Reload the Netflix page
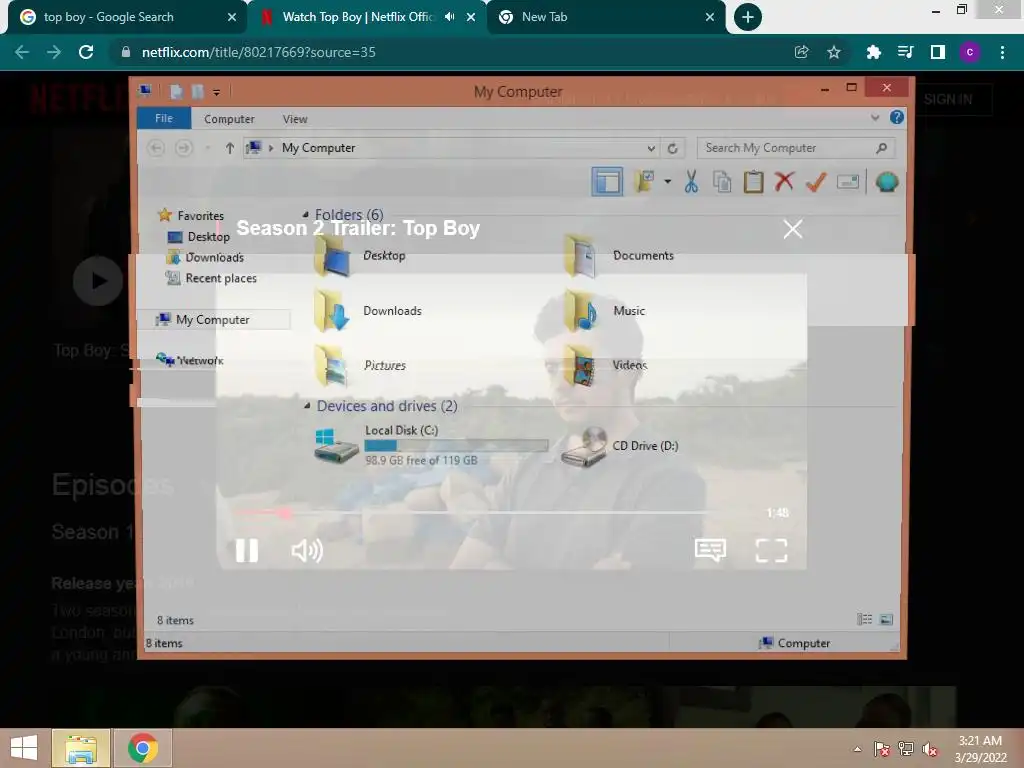 (x=86, y=52)
